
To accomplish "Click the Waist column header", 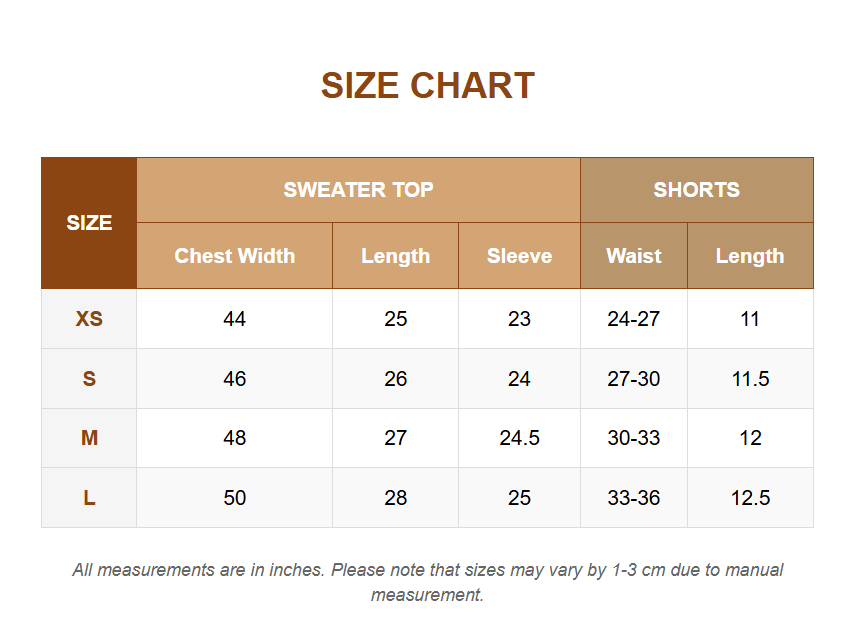I will pyautogui.click(x=634, y=256).
